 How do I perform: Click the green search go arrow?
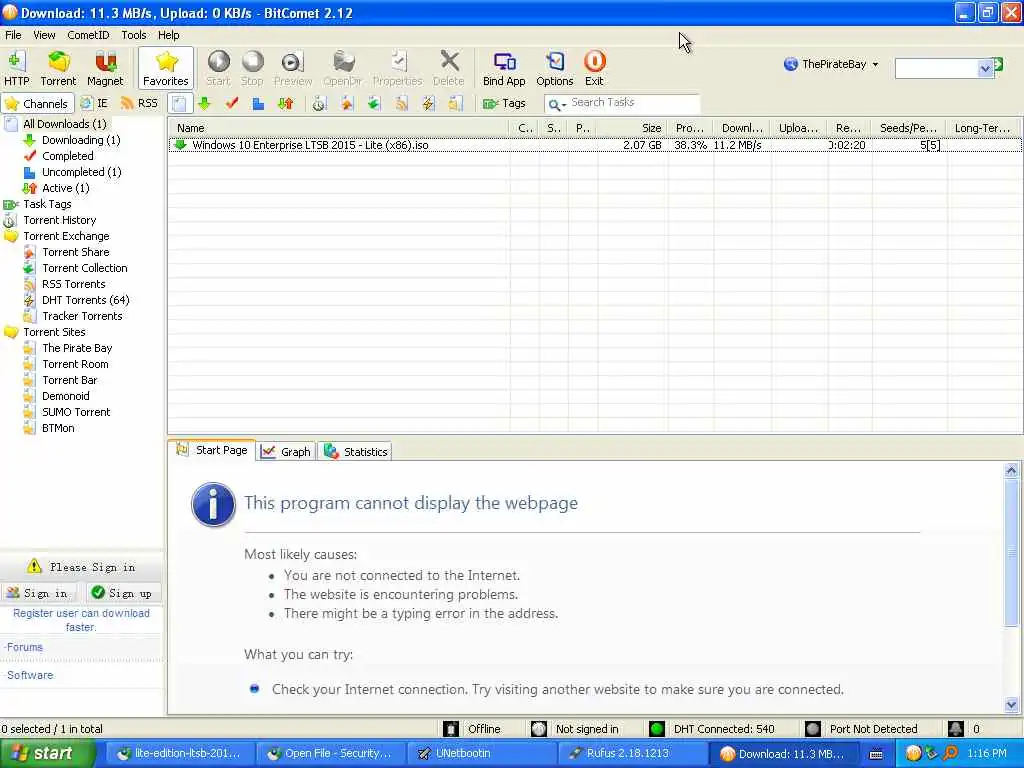(x=999, y=65)
